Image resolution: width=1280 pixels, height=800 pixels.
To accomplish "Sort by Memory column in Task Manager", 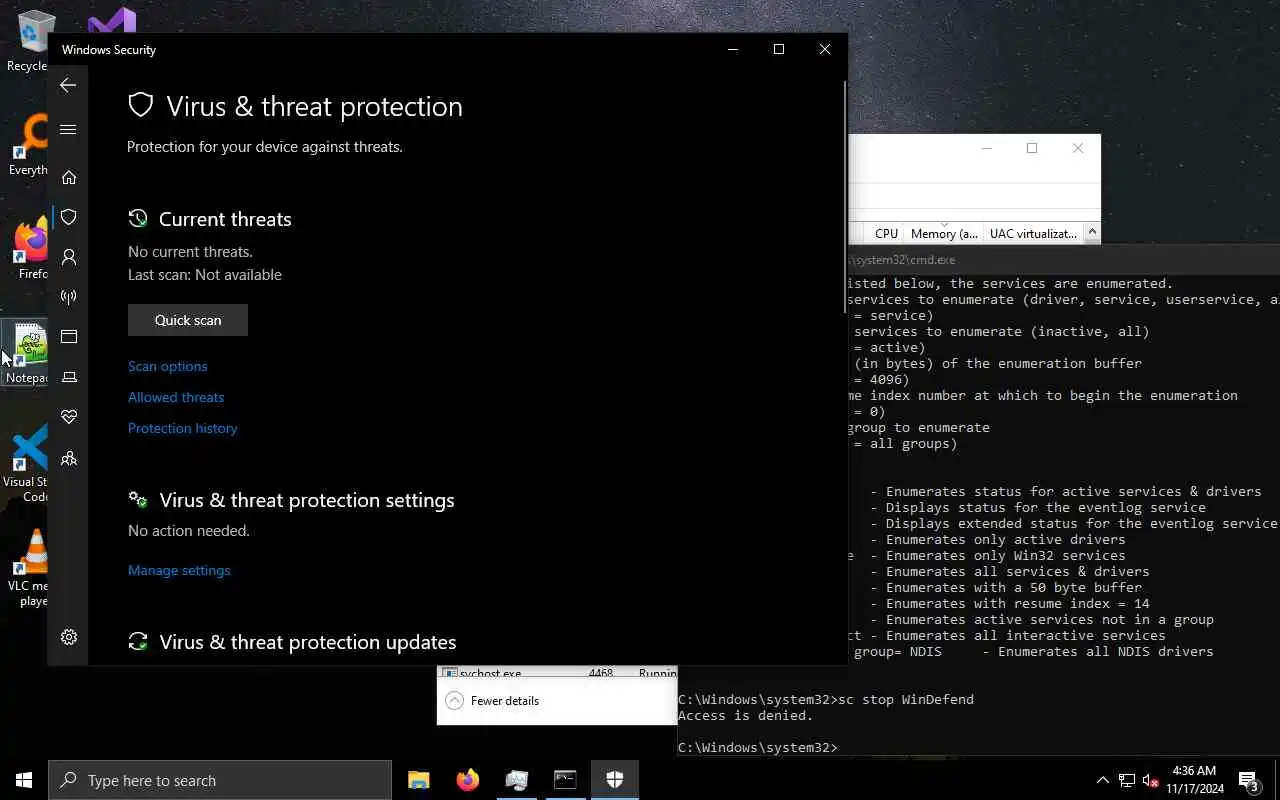I will tap(944, 233).
